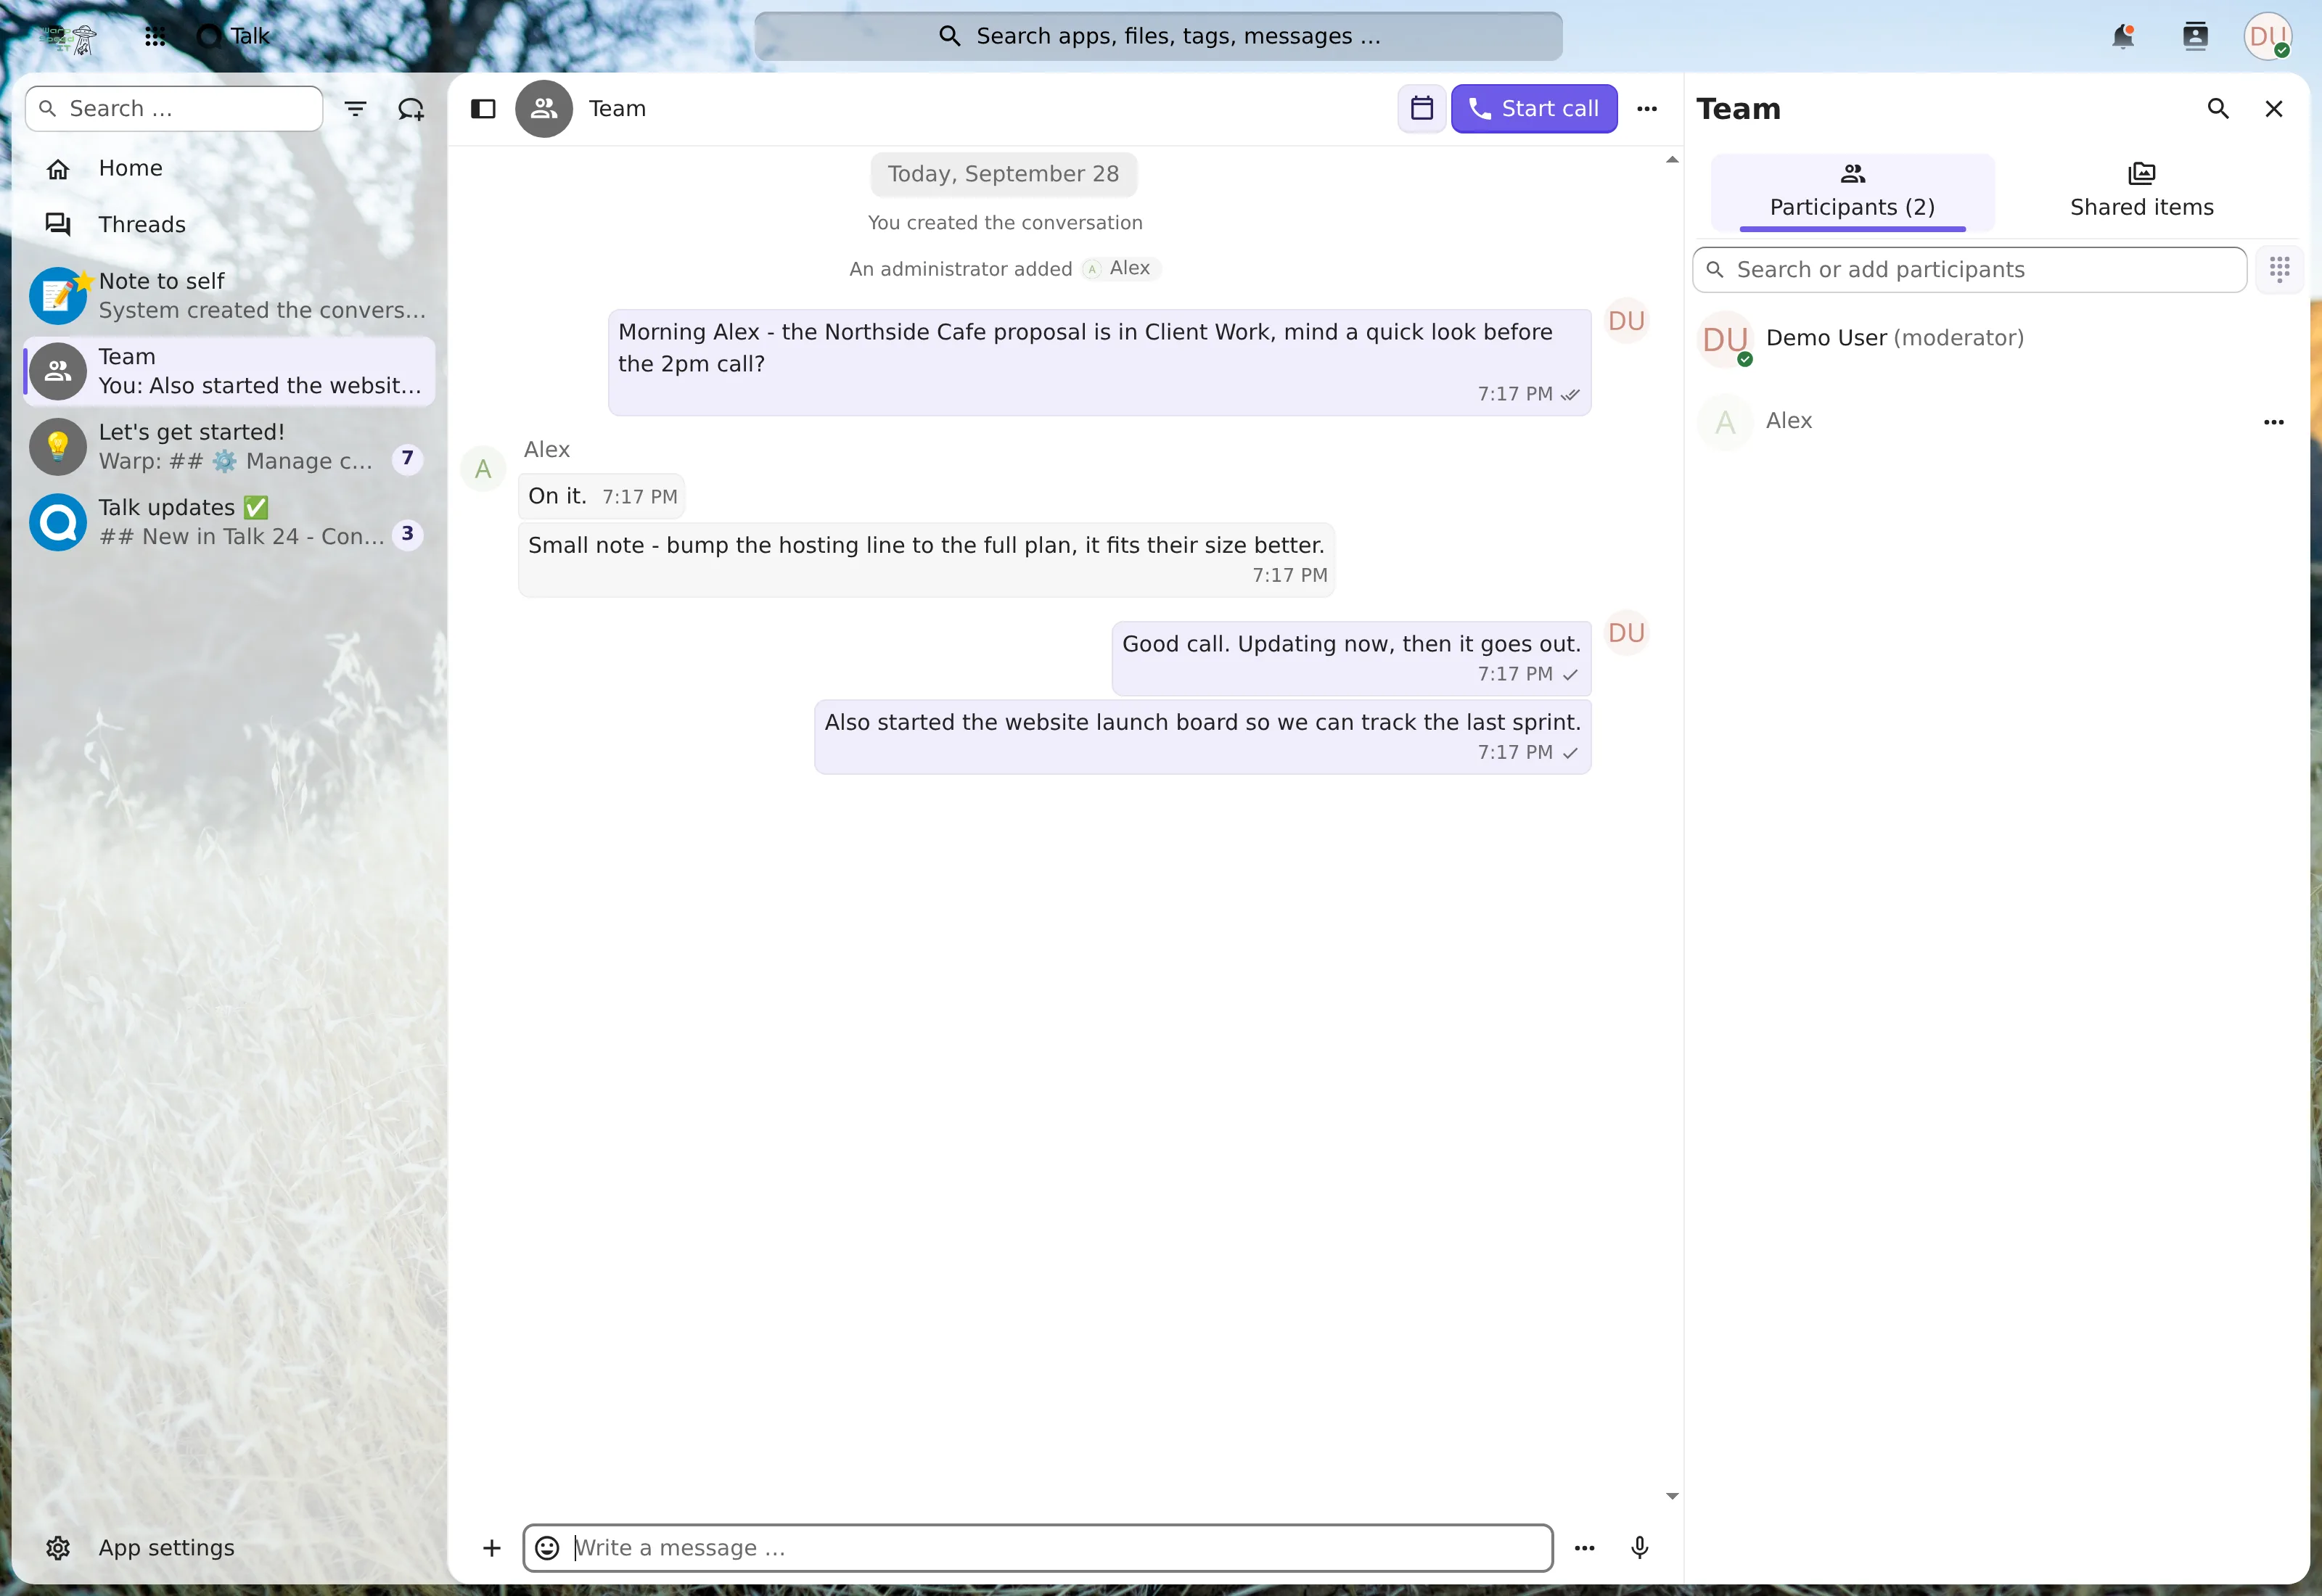Open the DU user avatar menu
The image size is (2322, 1596).
pos(2267,37)
